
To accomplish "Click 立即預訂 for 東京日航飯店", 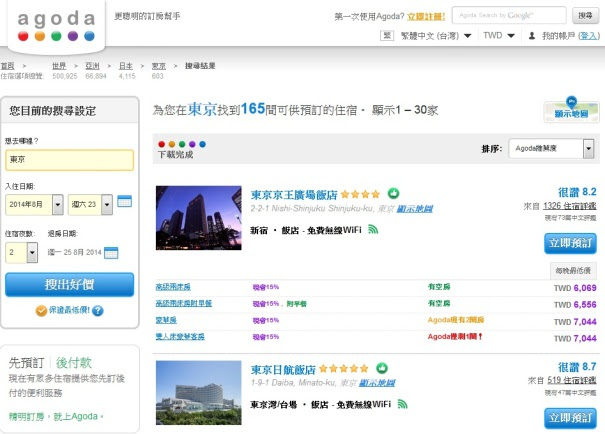I will click(x=570, y=418).
